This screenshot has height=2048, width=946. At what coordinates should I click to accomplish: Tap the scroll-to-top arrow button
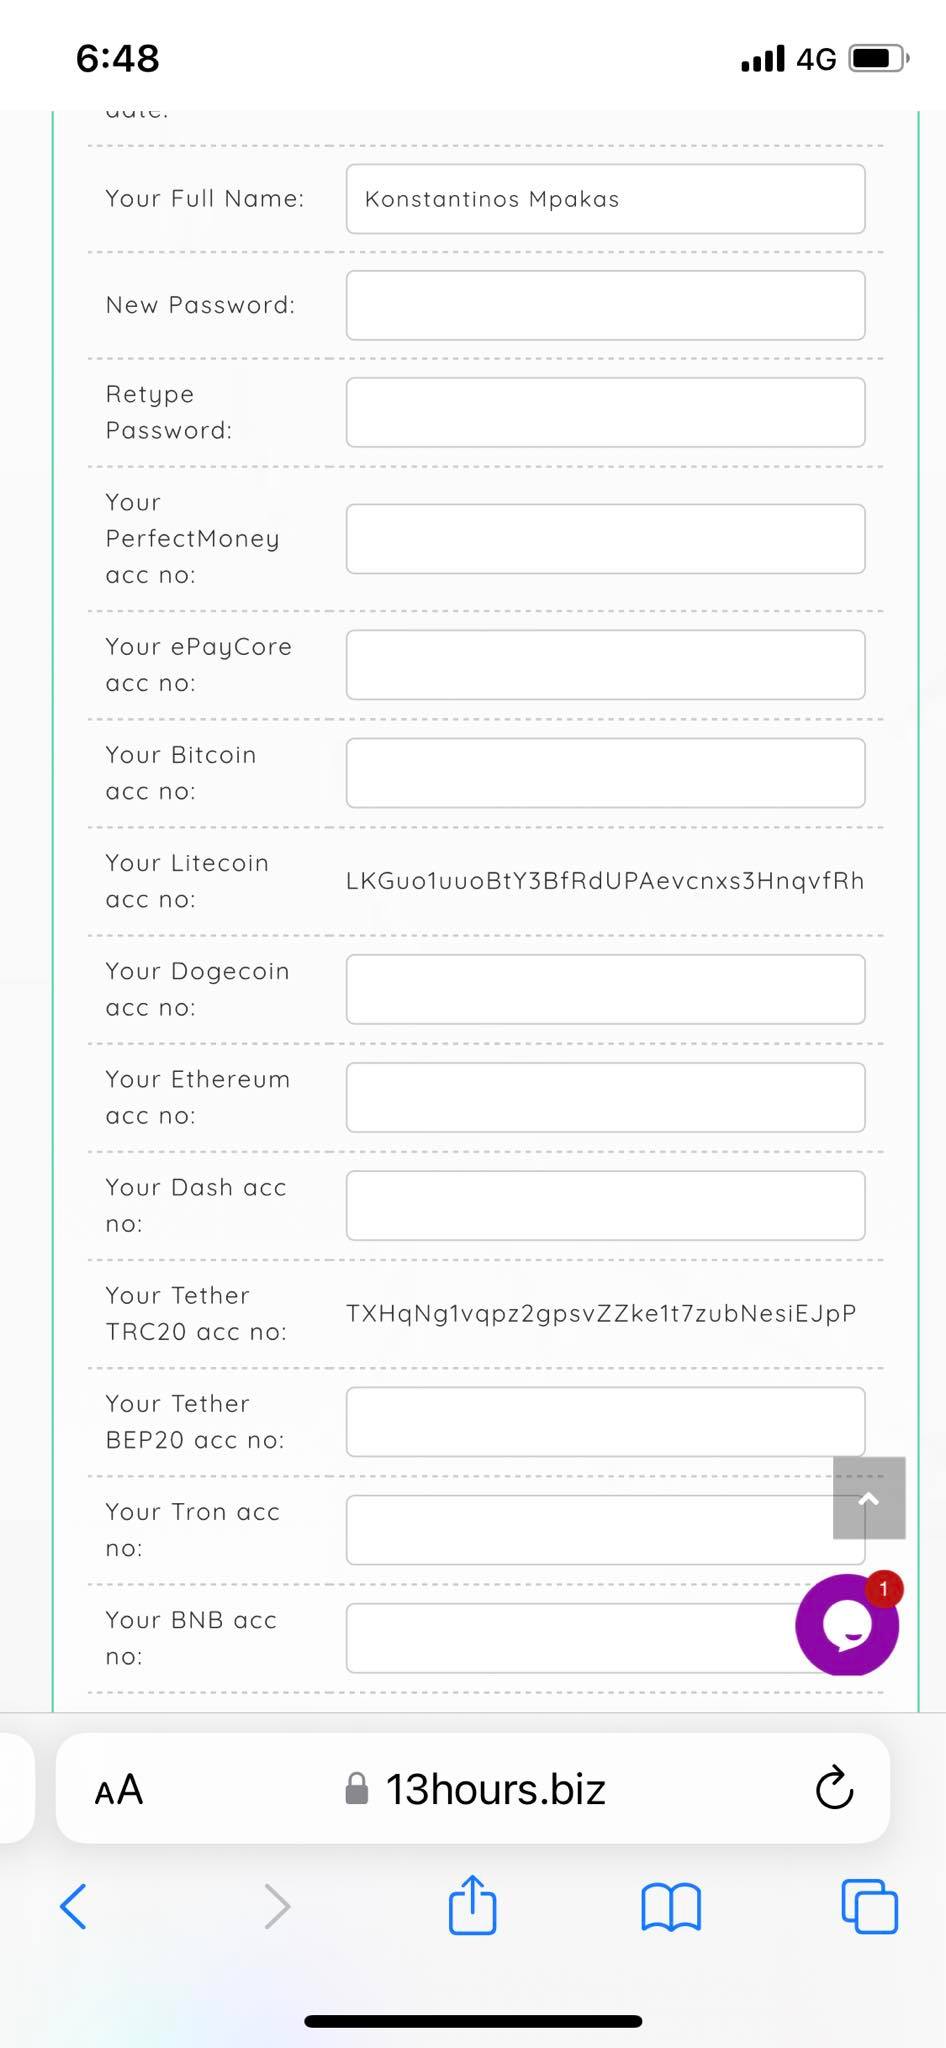pos(868,1498)
